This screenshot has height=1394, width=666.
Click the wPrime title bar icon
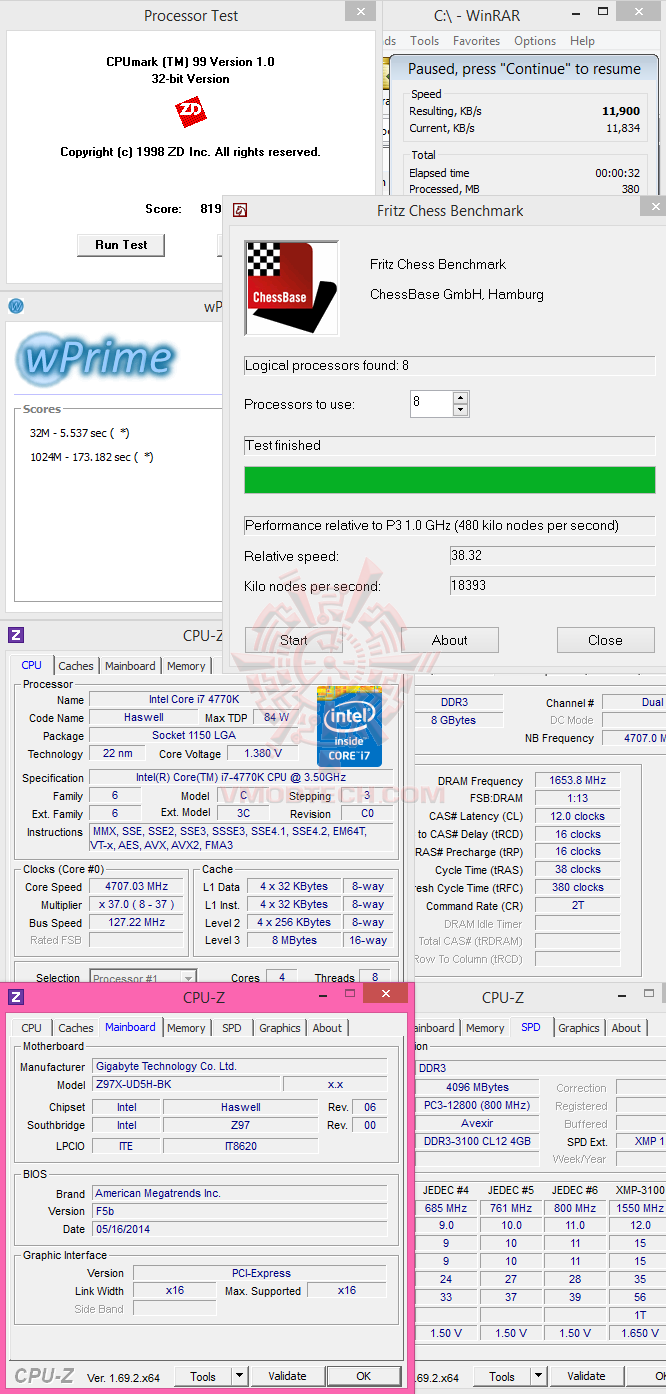pos(15,306)
